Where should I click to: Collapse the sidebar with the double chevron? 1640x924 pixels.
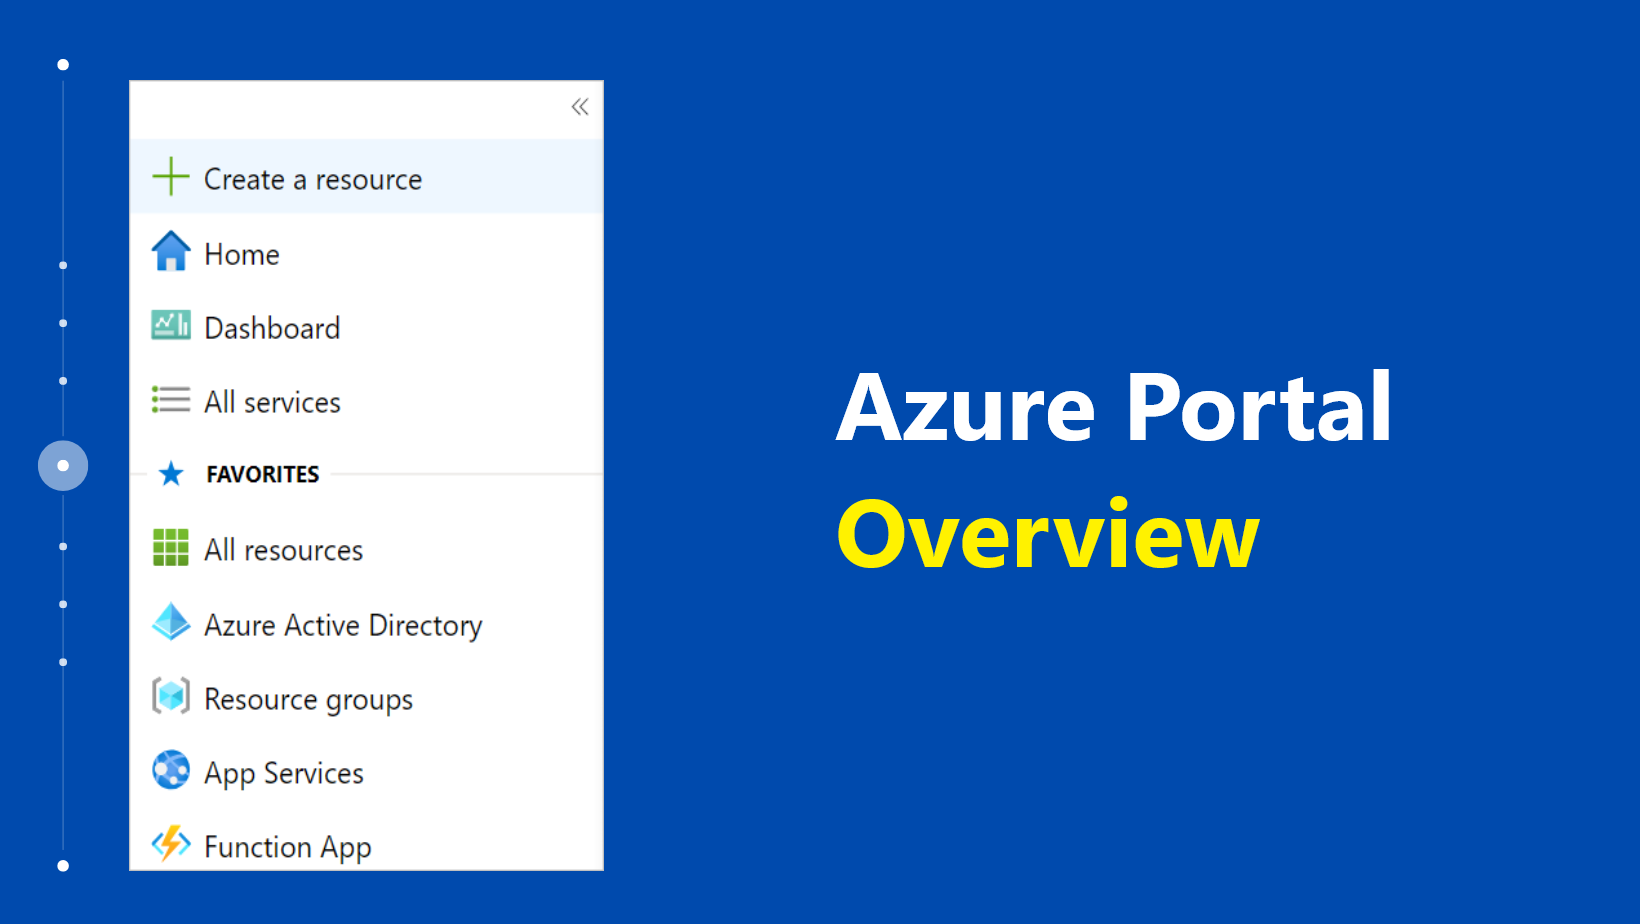tap(580, 106)
